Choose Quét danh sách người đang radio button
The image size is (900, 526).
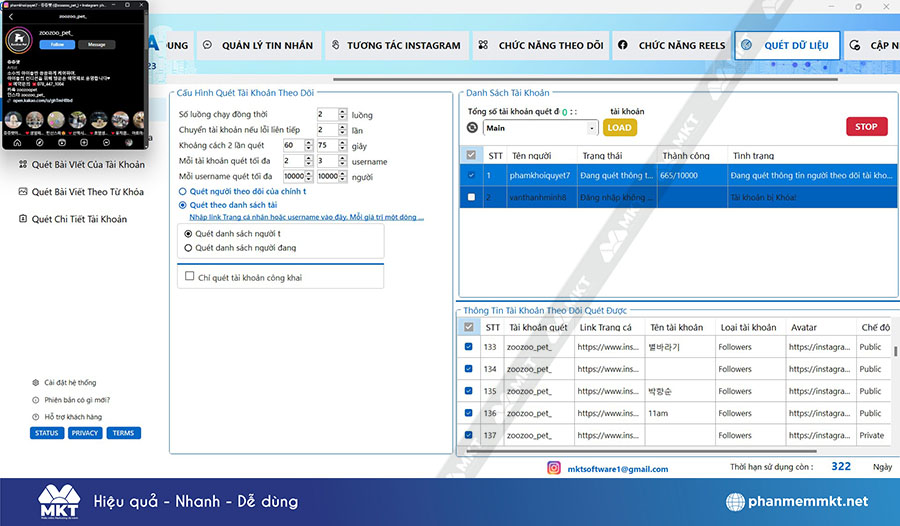pos(188,248)
